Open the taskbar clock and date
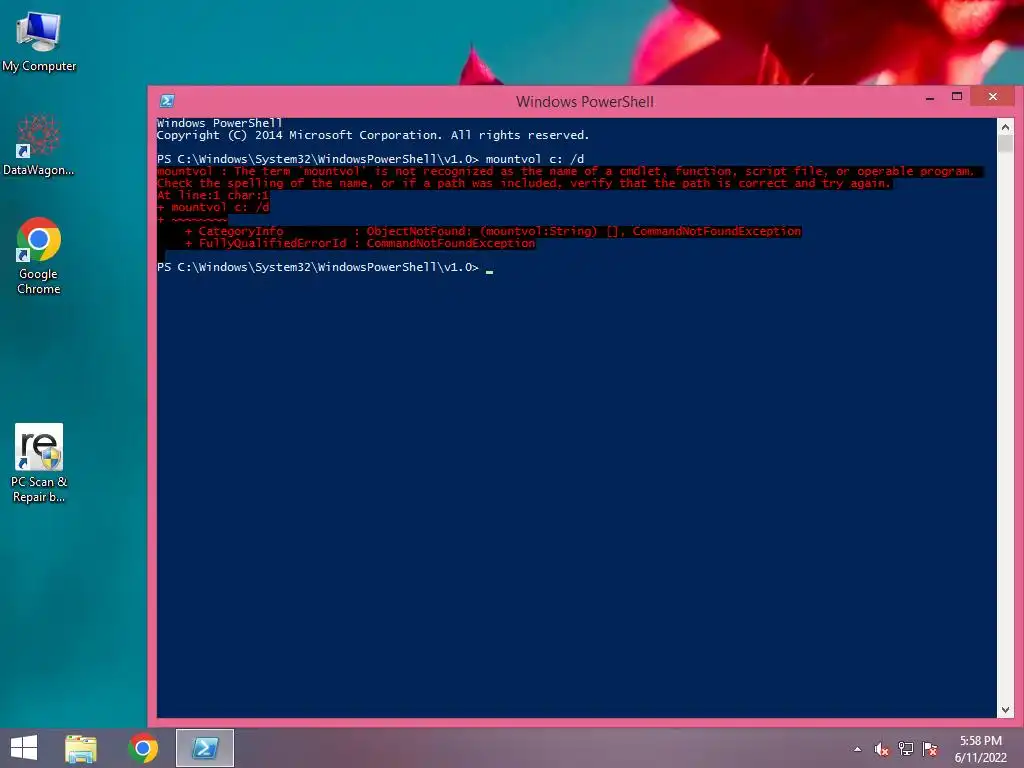 click(x=981, y=749)
